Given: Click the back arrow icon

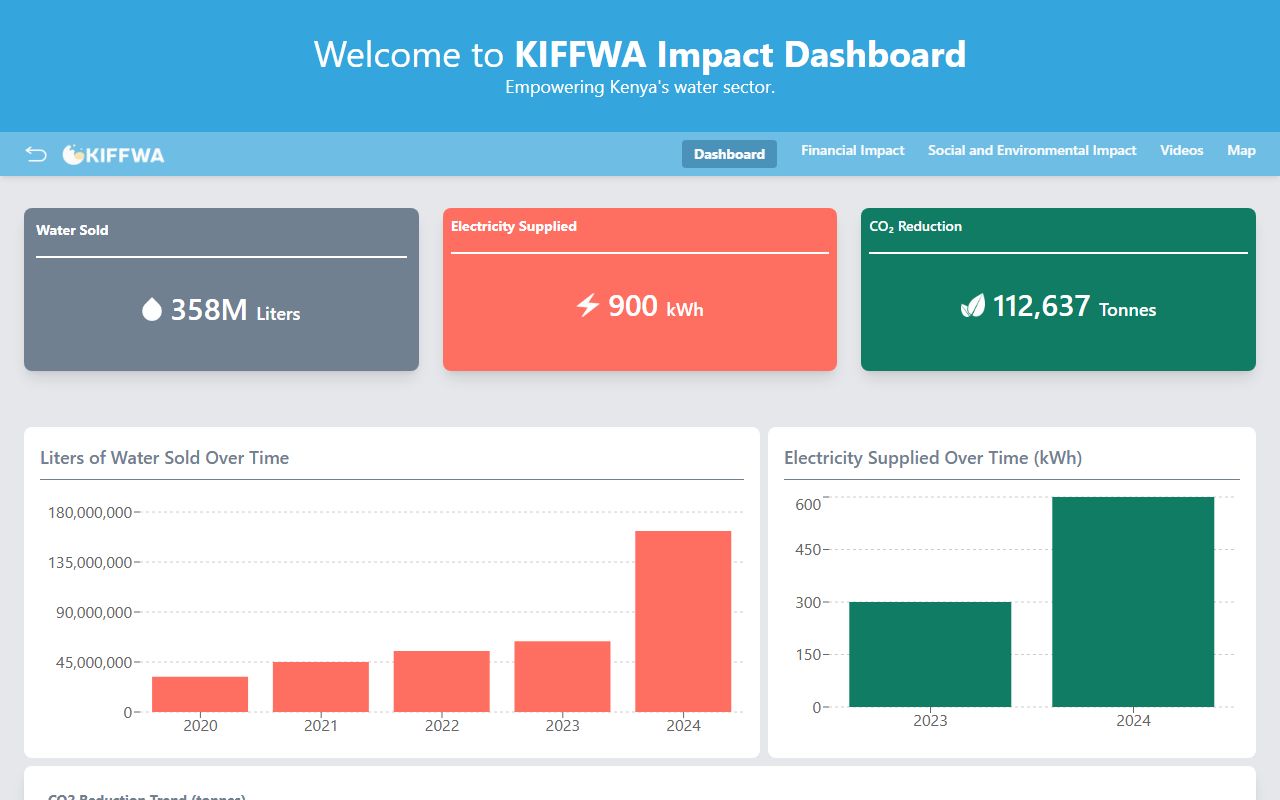Looking at the screenshot, I should 36,154.
